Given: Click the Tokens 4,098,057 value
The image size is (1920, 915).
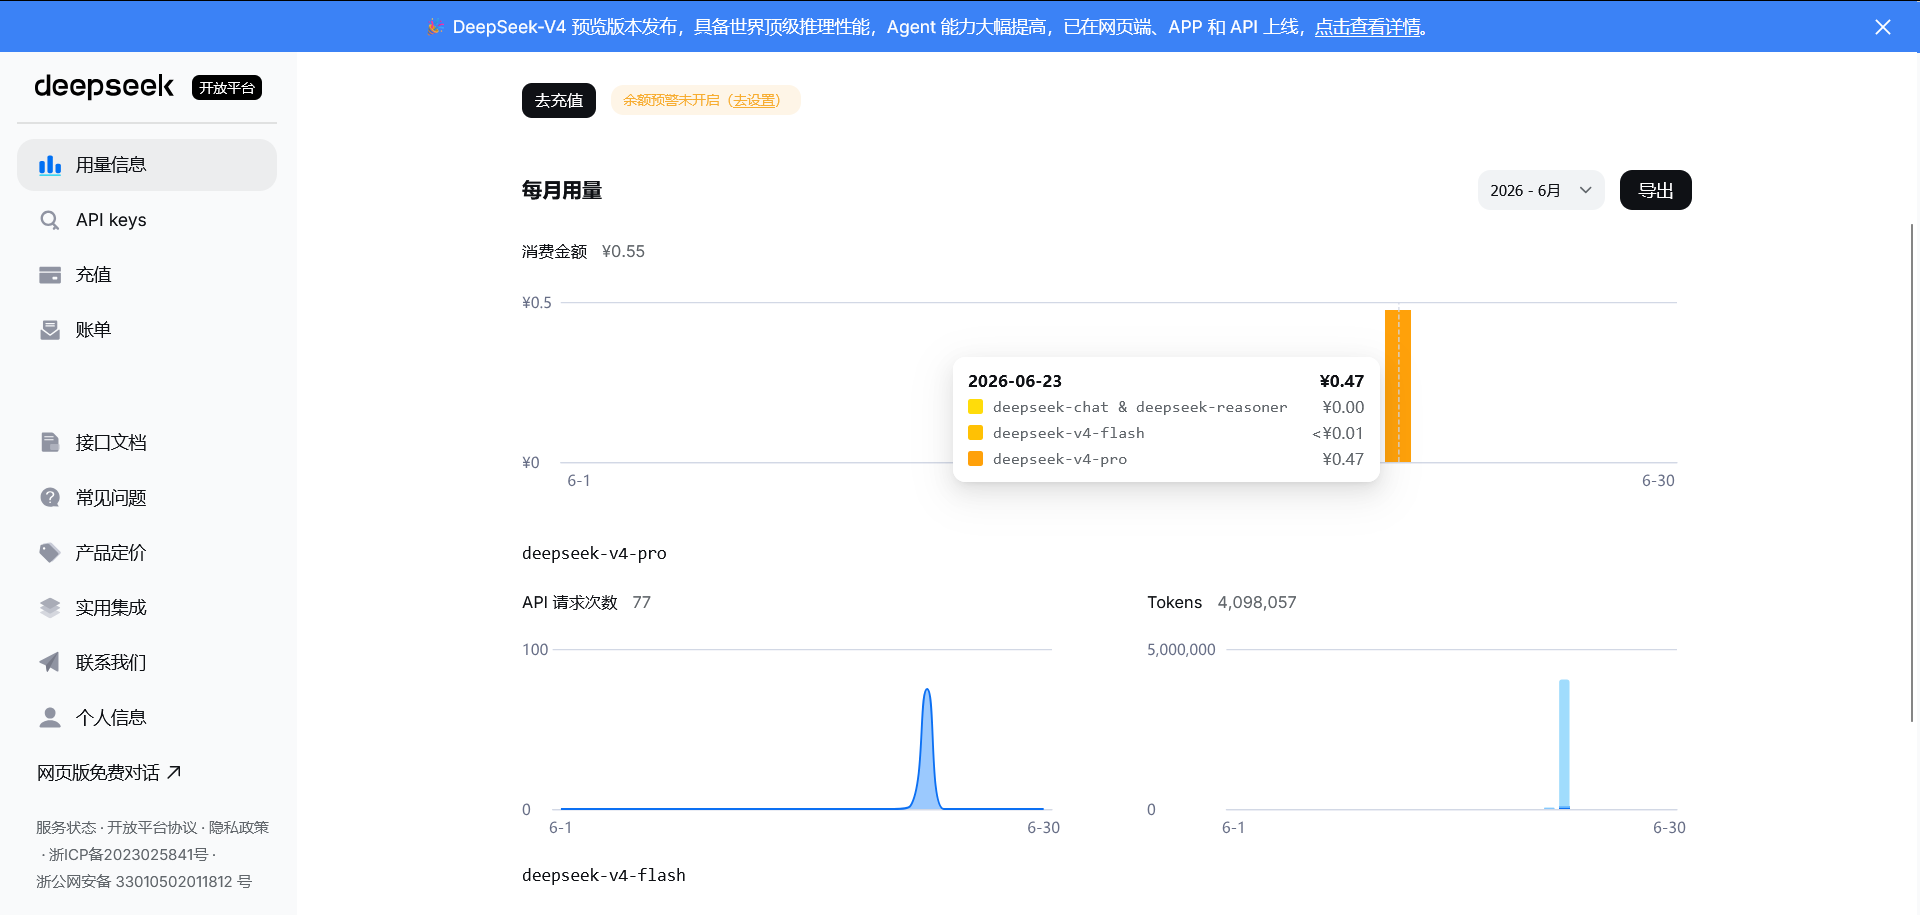Looking at the screenshot, I should point(1257,602).
